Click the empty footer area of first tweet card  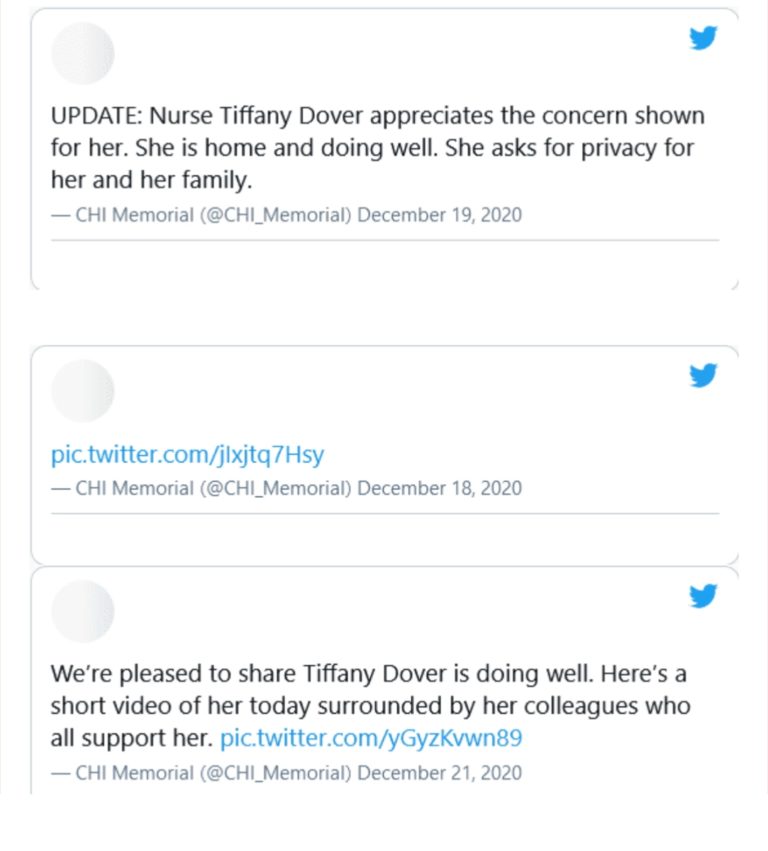(x=385, y=264)
